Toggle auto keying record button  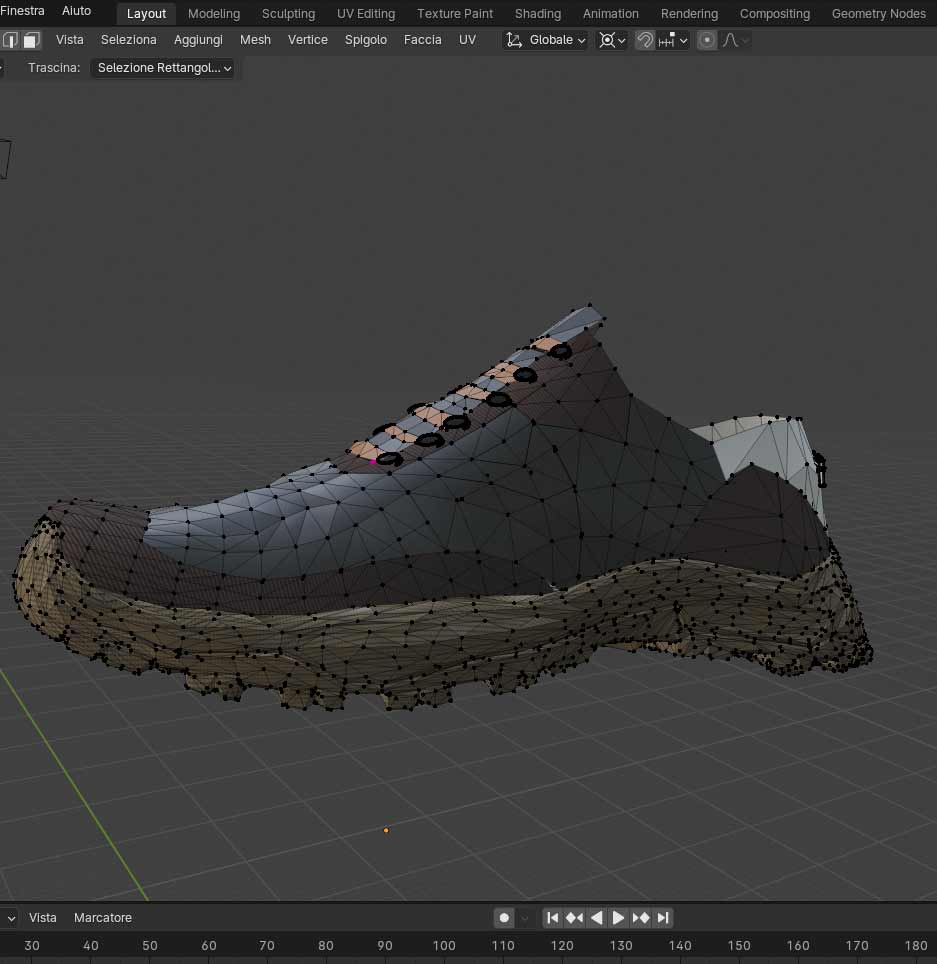(x=505, y=917)
